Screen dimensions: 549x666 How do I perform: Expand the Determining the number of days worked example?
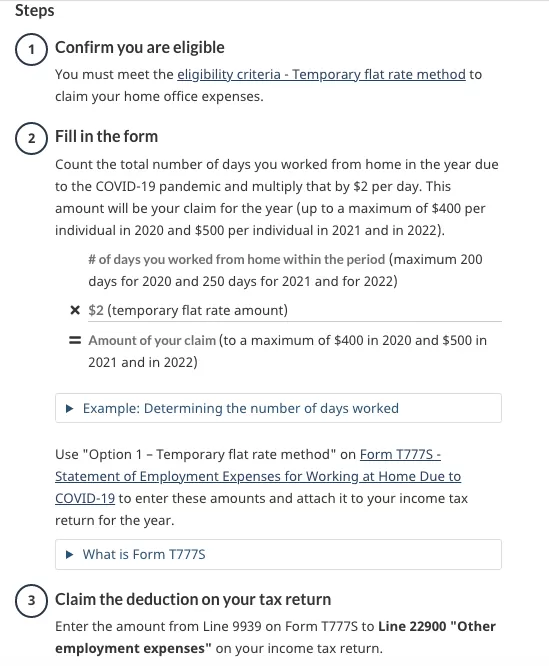tap(278, 408)
